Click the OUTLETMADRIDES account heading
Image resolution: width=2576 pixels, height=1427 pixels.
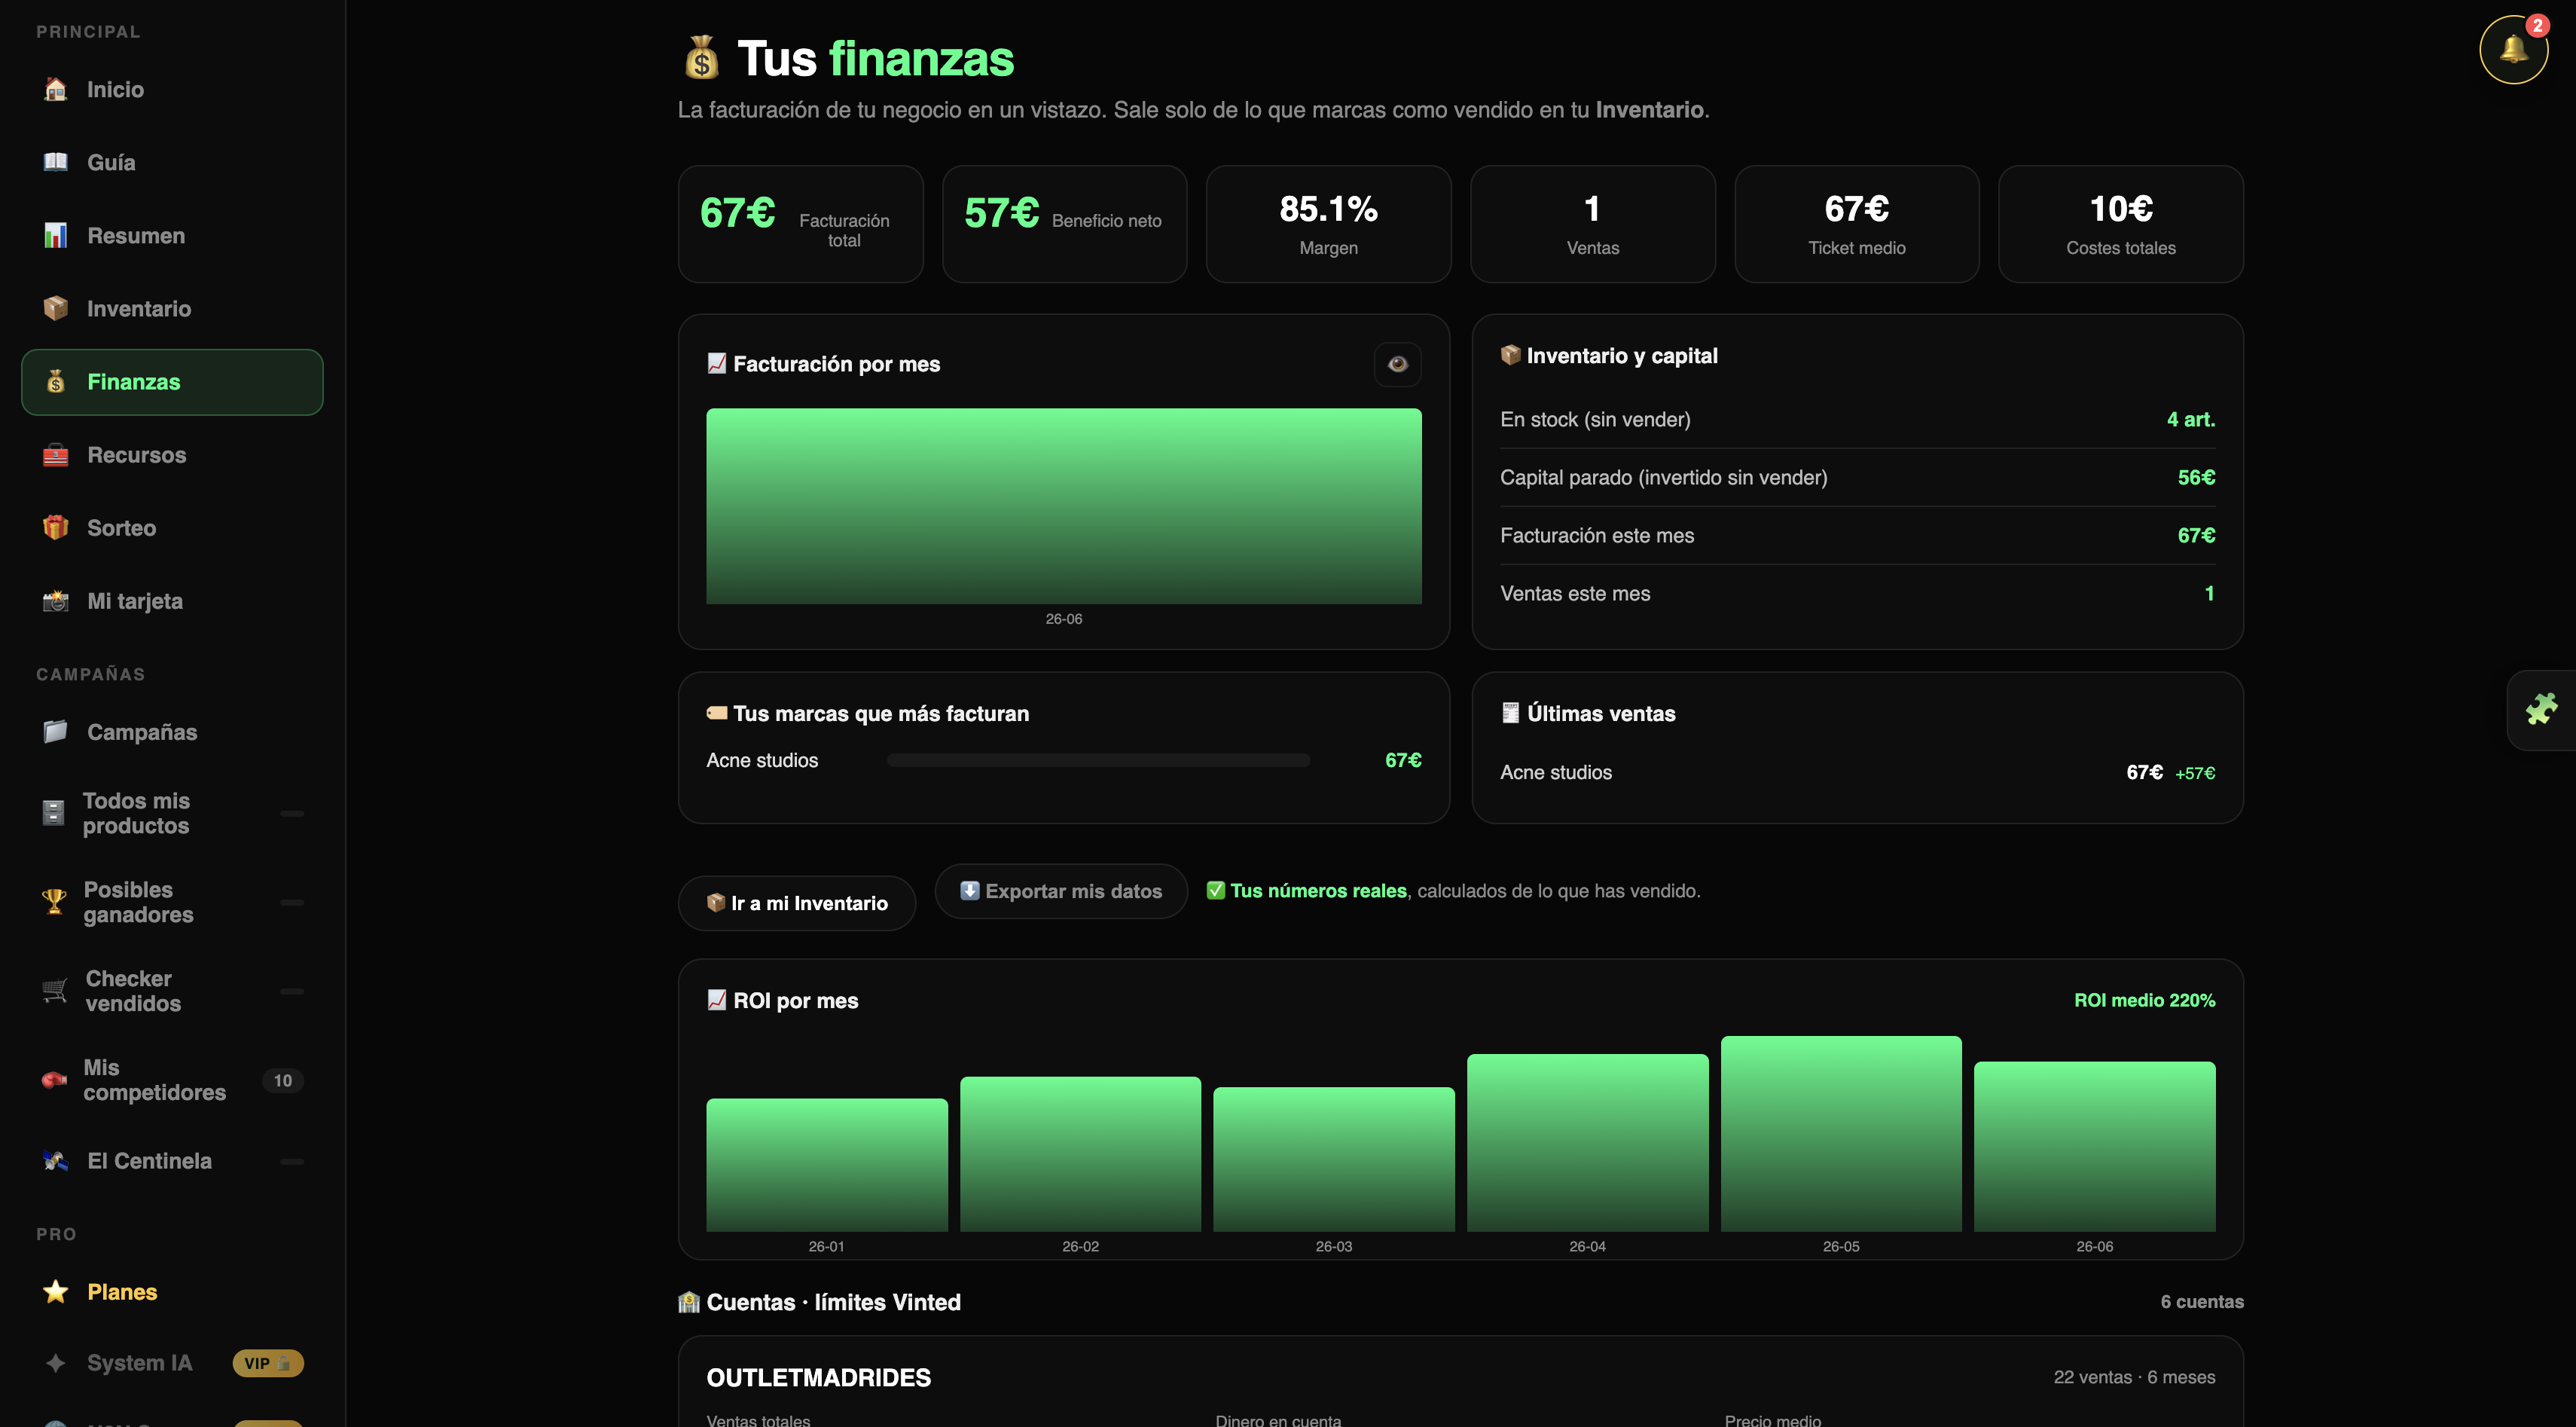(x=819, y=1377)
